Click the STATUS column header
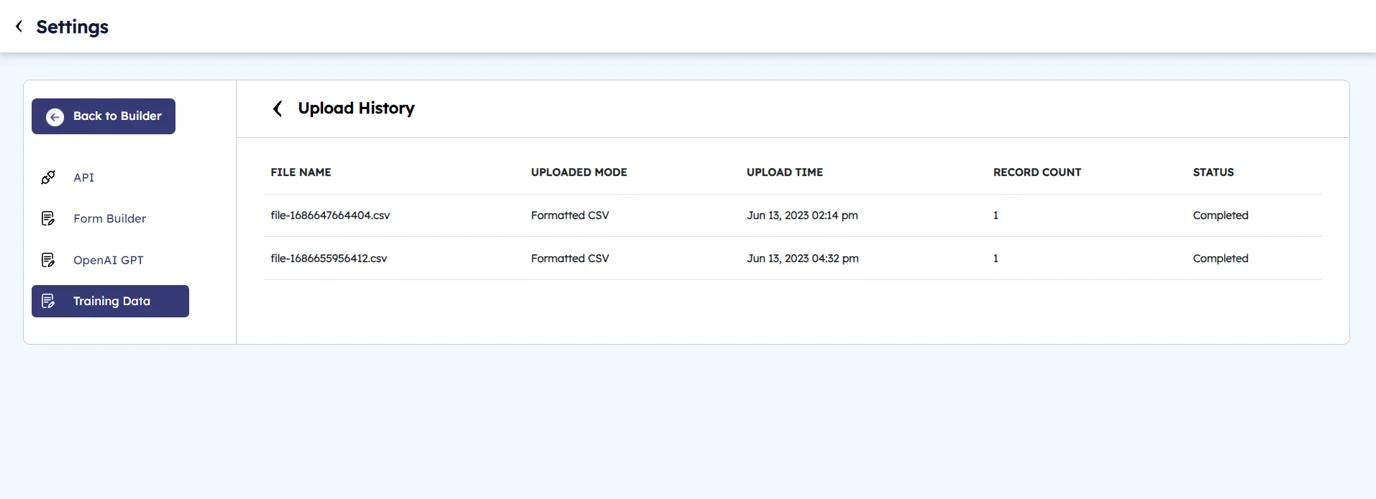Image resolution: width=1376 pixels, height=499 pixels. pyautogui.click(x=1213, y=172)
